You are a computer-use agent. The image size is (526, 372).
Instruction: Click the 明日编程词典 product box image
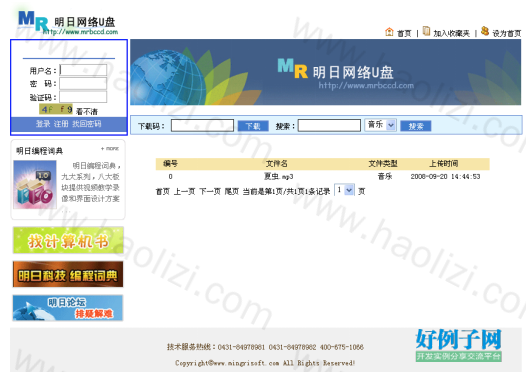[x=35, y=184]
